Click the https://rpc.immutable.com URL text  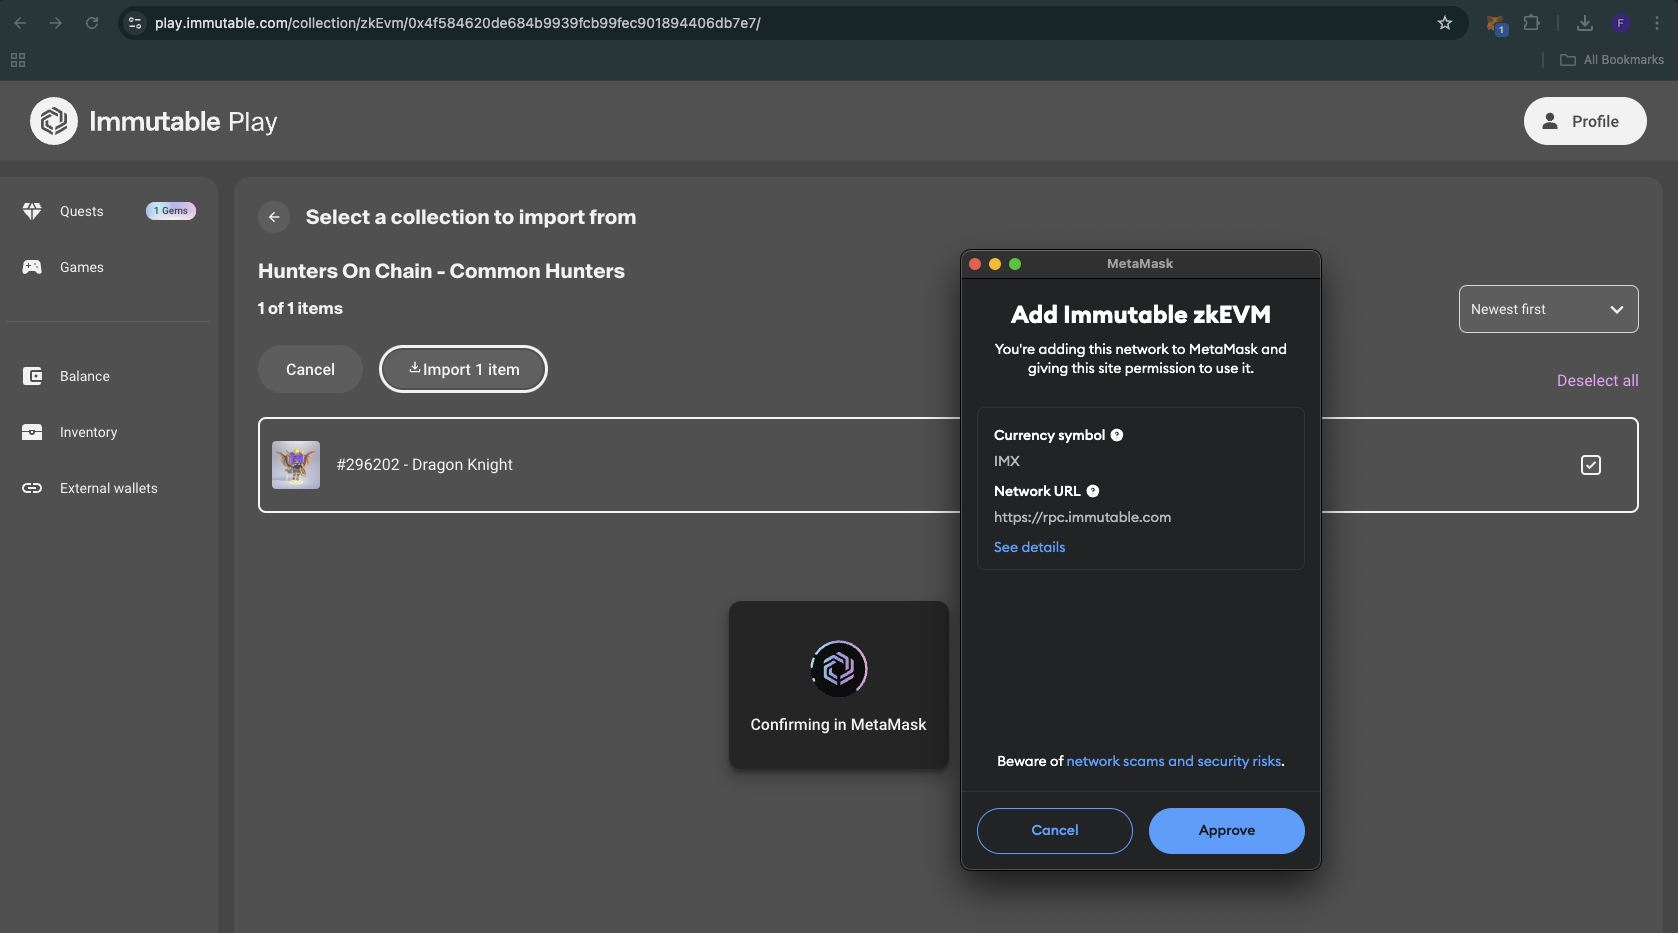coord(1082,517)
